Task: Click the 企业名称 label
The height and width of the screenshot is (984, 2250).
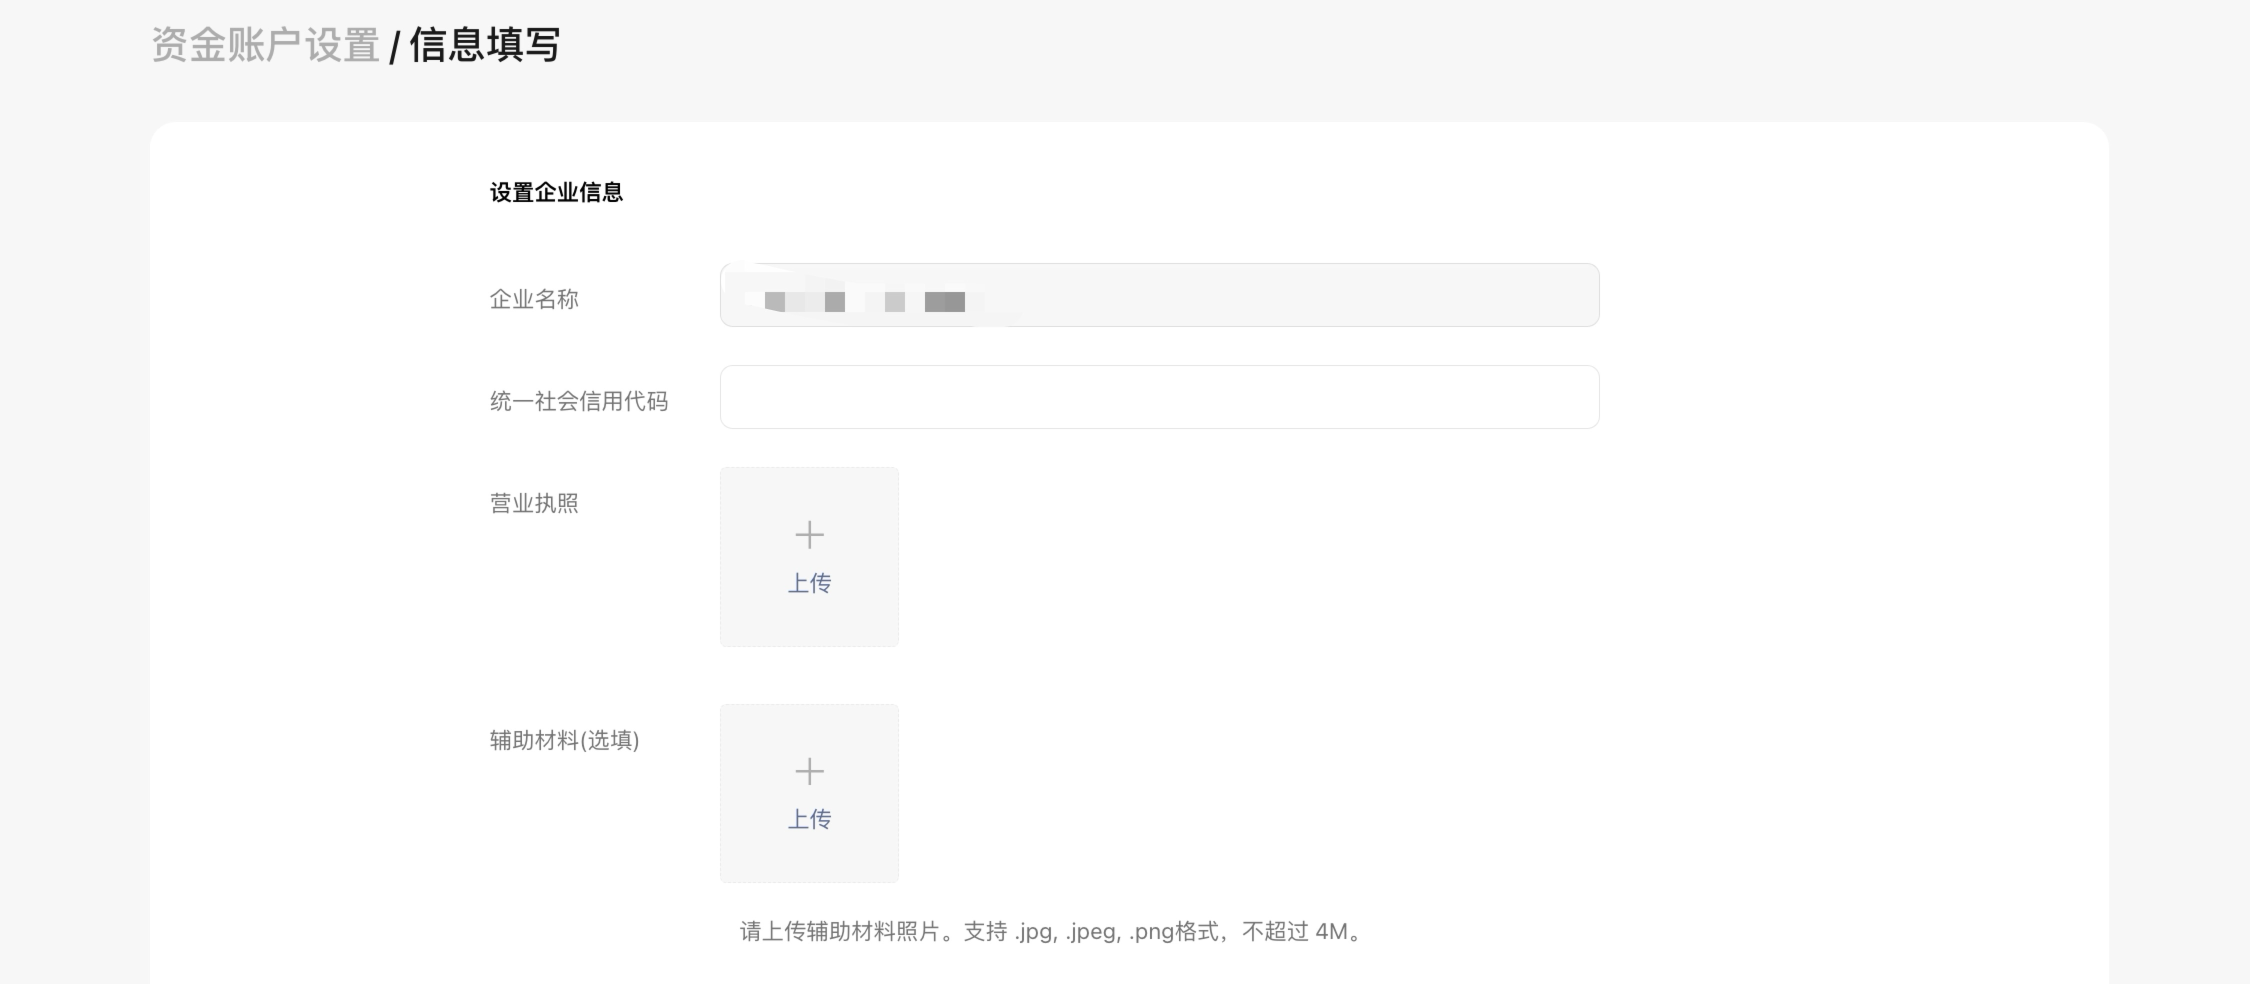Action: coord(534,299)
